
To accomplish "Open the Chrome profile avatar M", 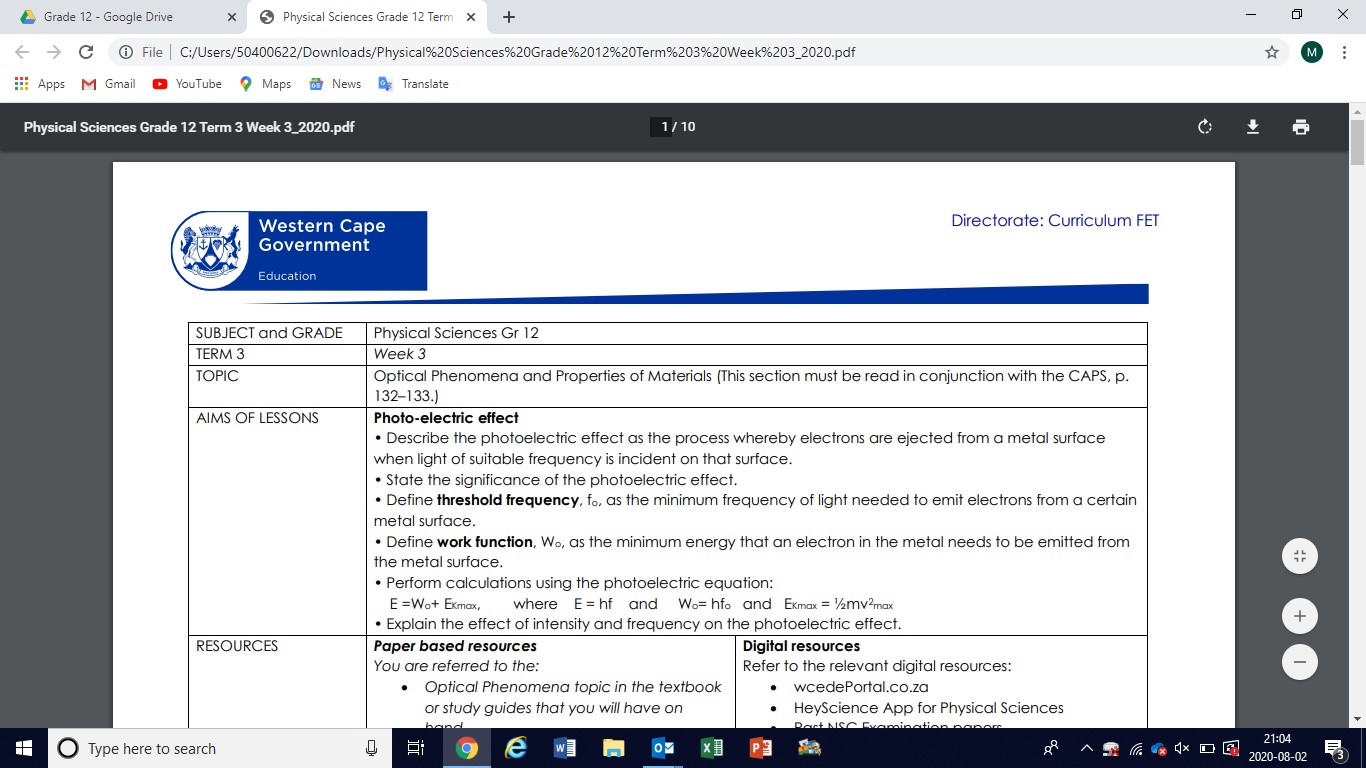I will (x=1311, y=52).
